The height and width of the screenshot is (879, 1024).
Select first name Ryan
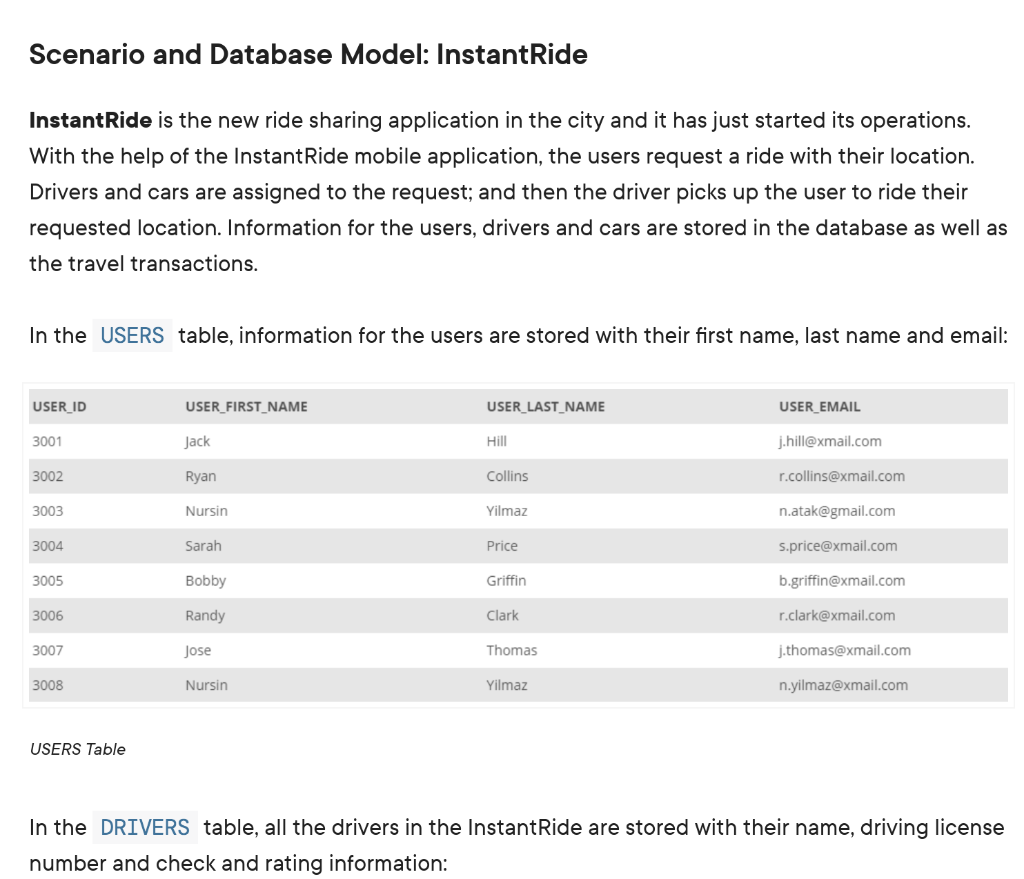[x=200, y=476]
